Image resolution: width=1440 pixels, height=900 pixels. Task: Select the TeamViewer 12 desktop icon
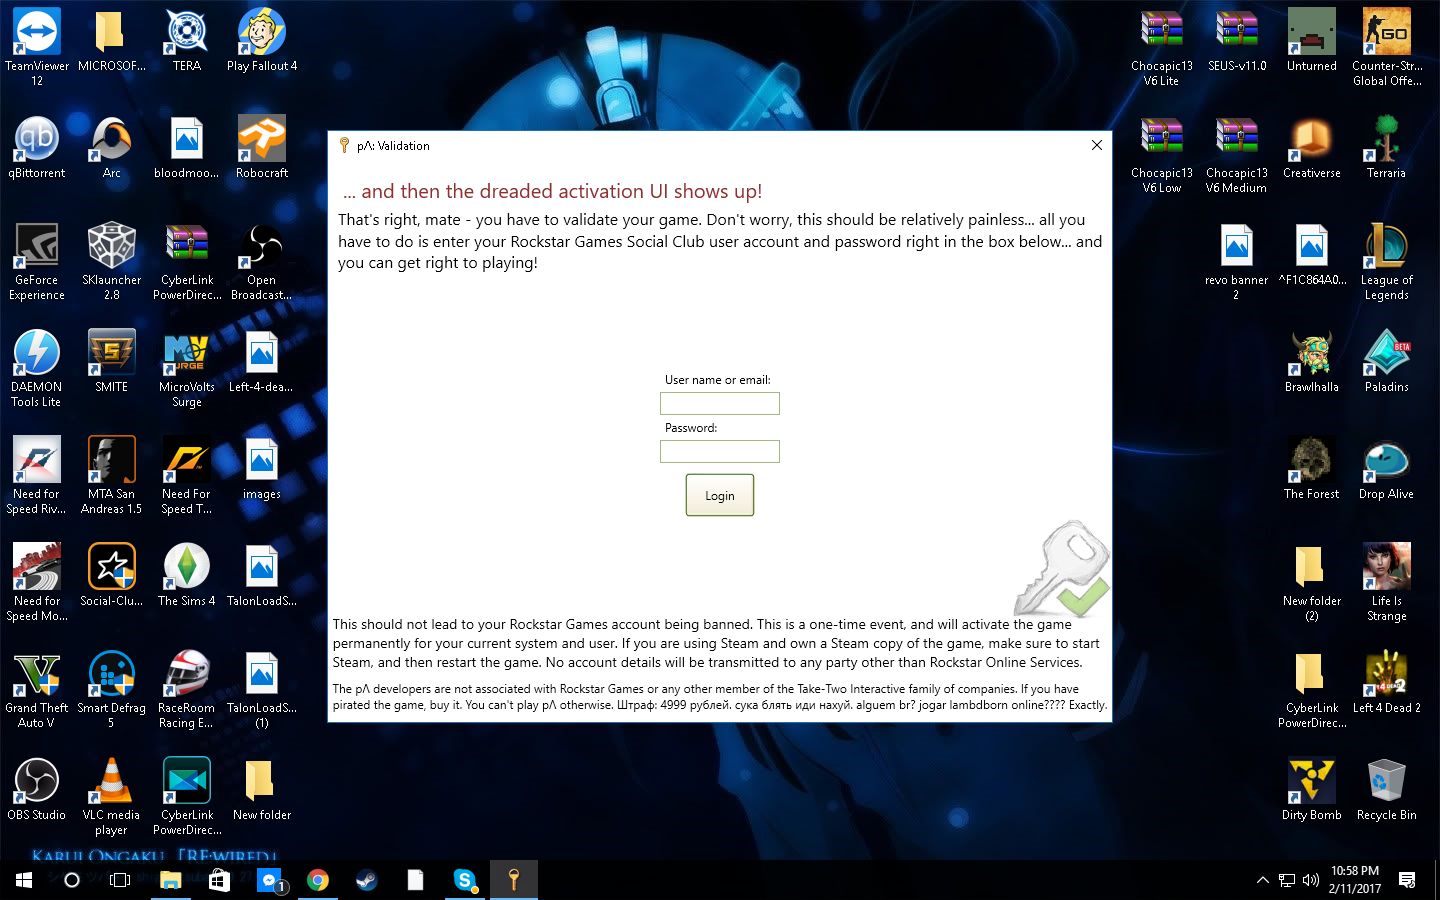coord(37,47)
